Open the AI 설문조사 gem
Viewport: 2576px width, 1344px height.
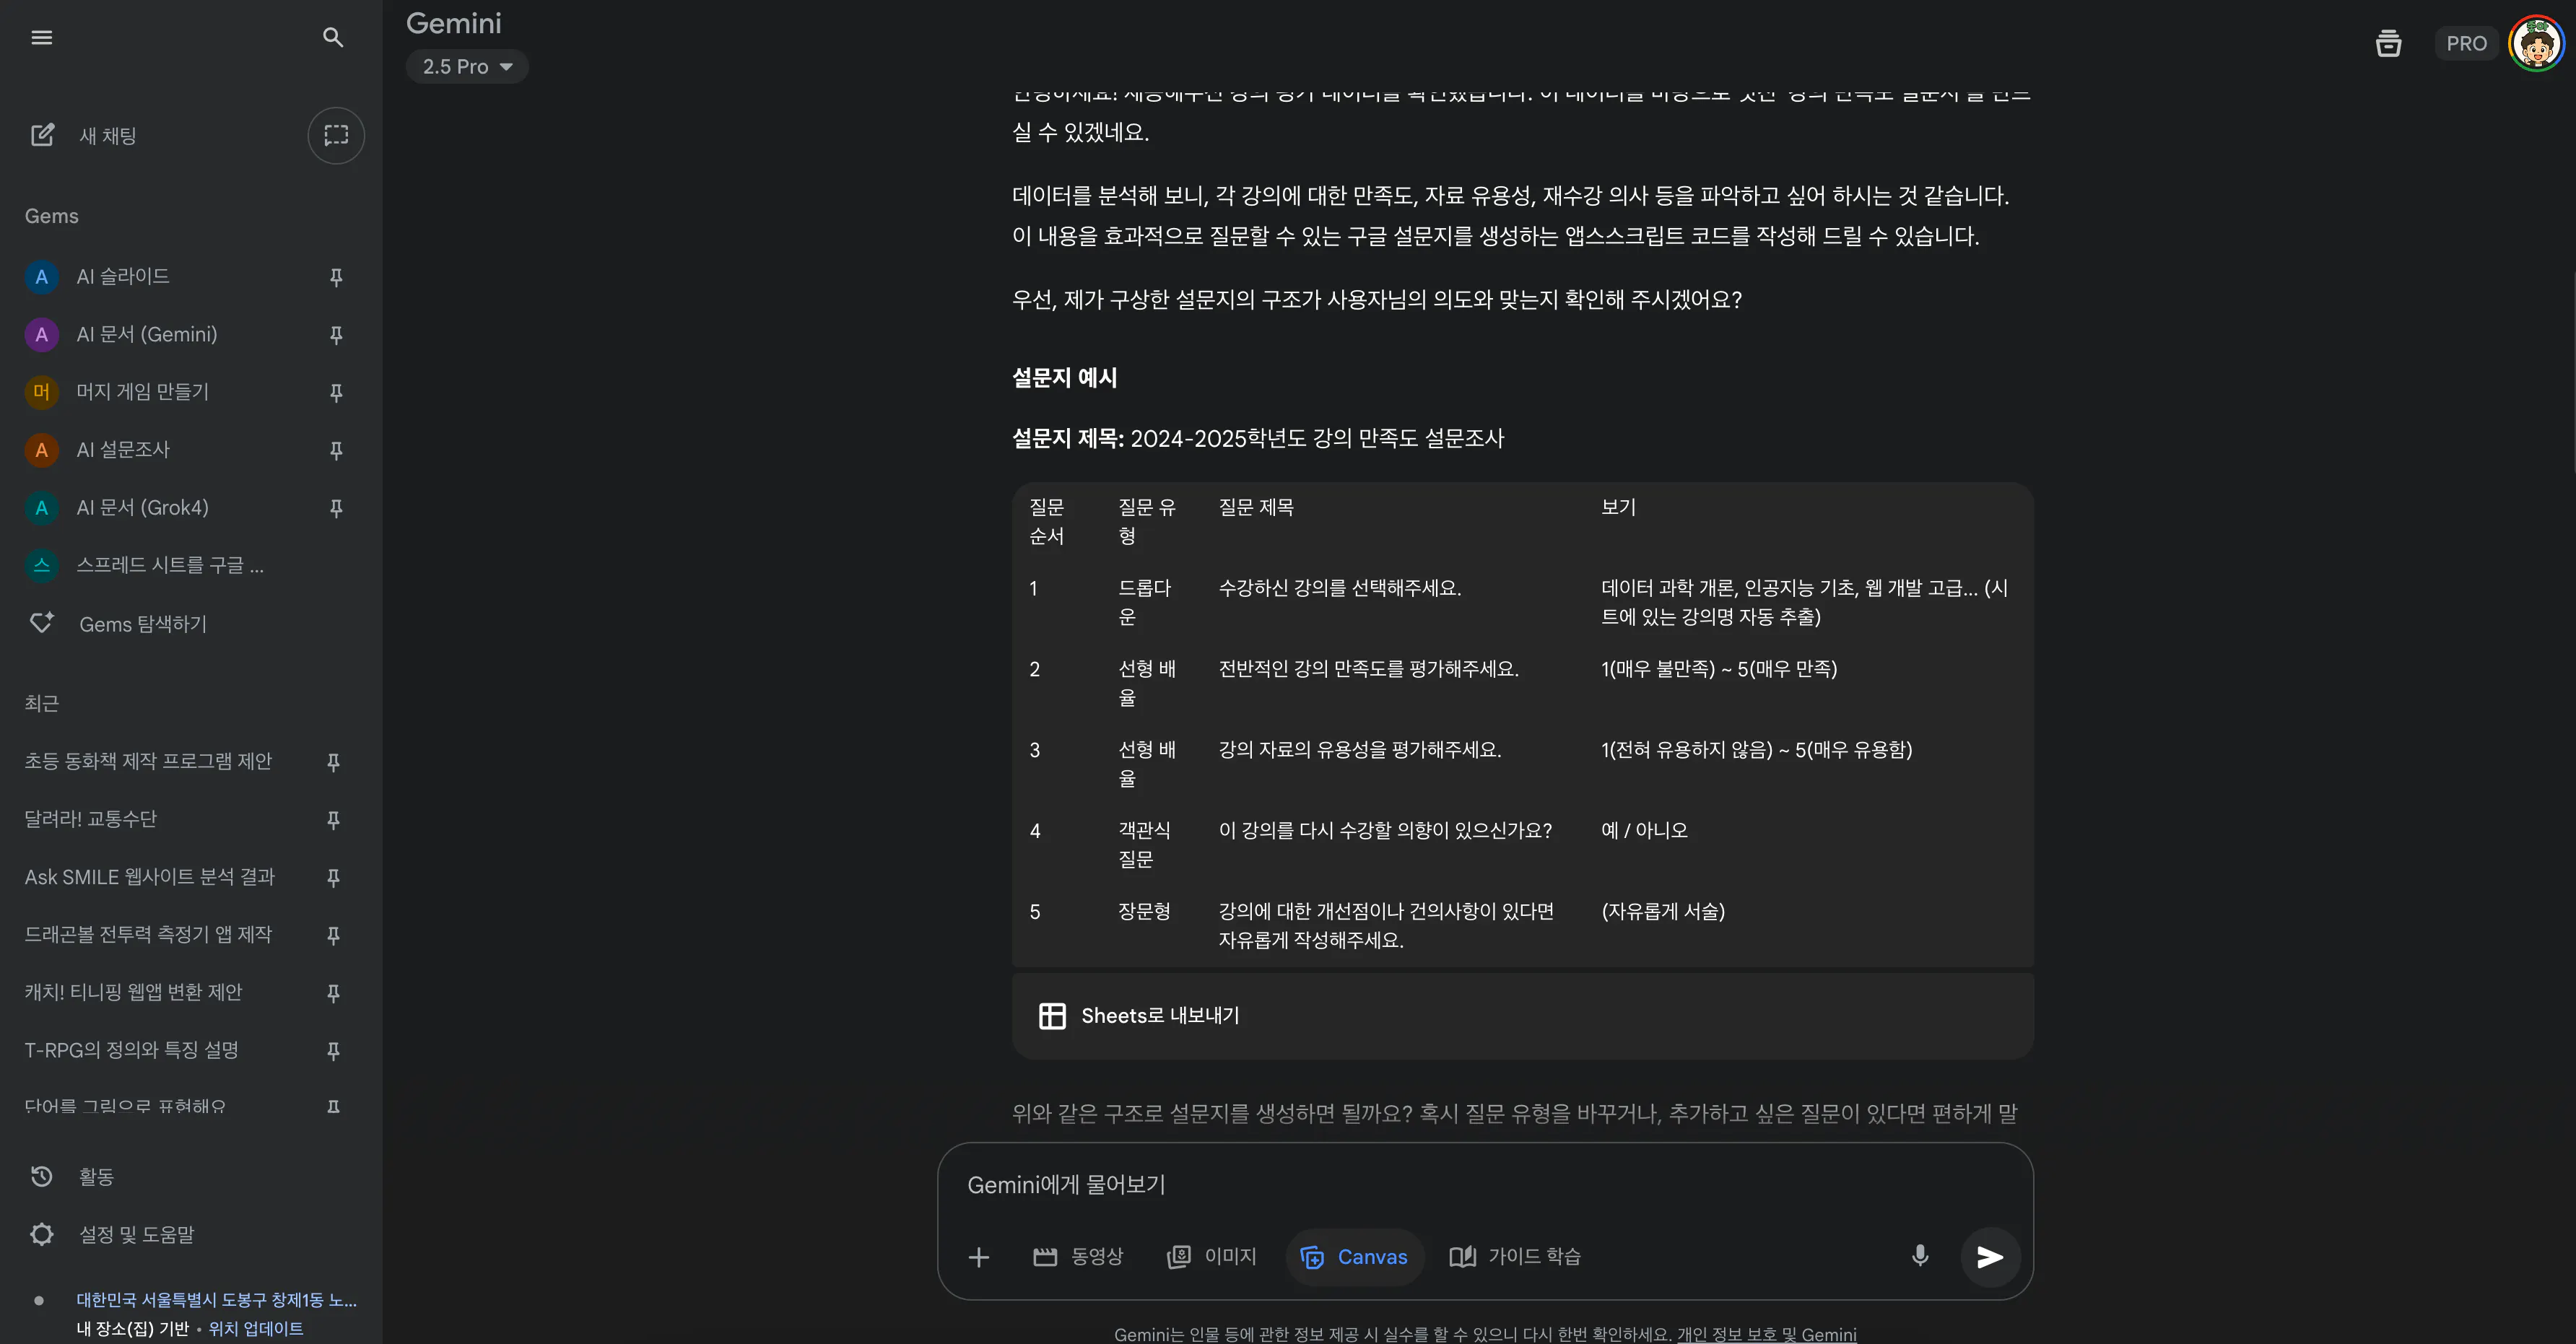[x=123, y=450]
